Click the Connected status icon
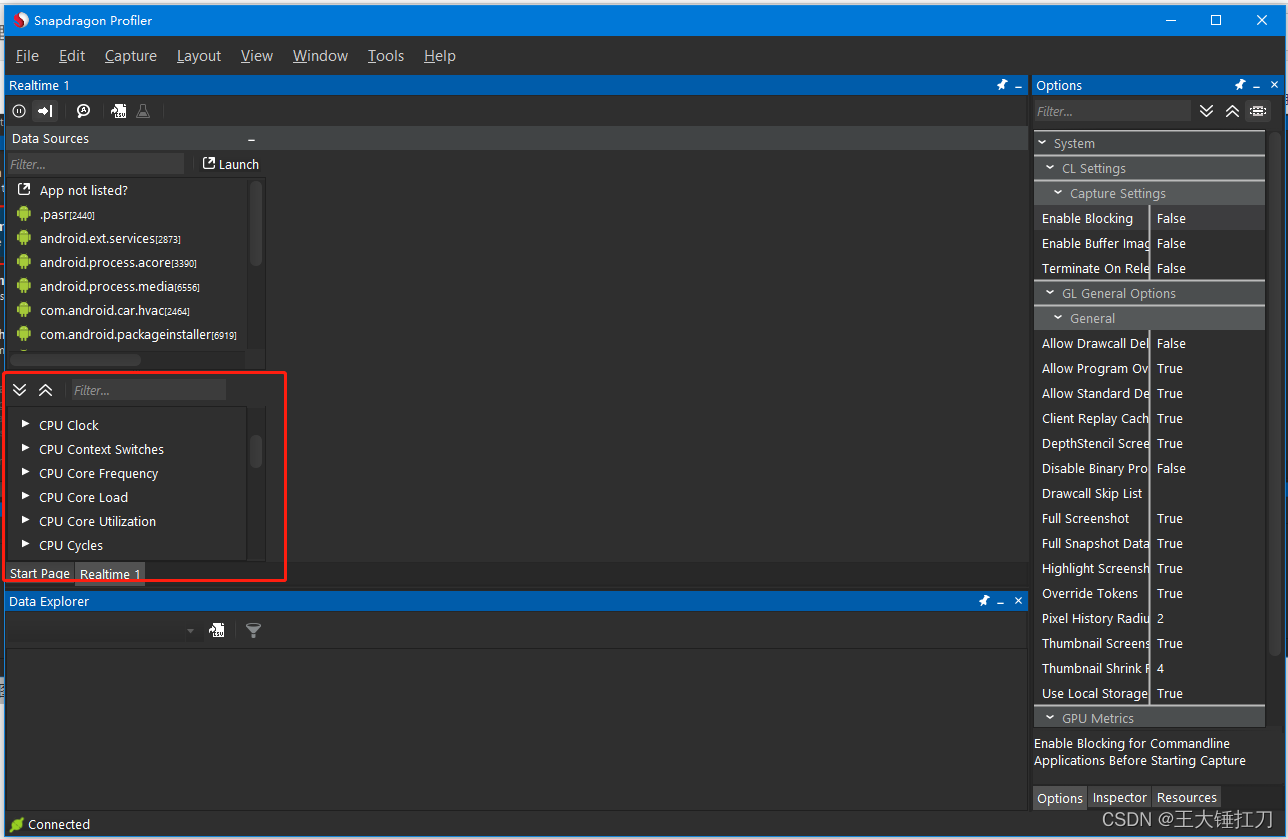This screenshot has height=839, width=1288. pos(17,824)
